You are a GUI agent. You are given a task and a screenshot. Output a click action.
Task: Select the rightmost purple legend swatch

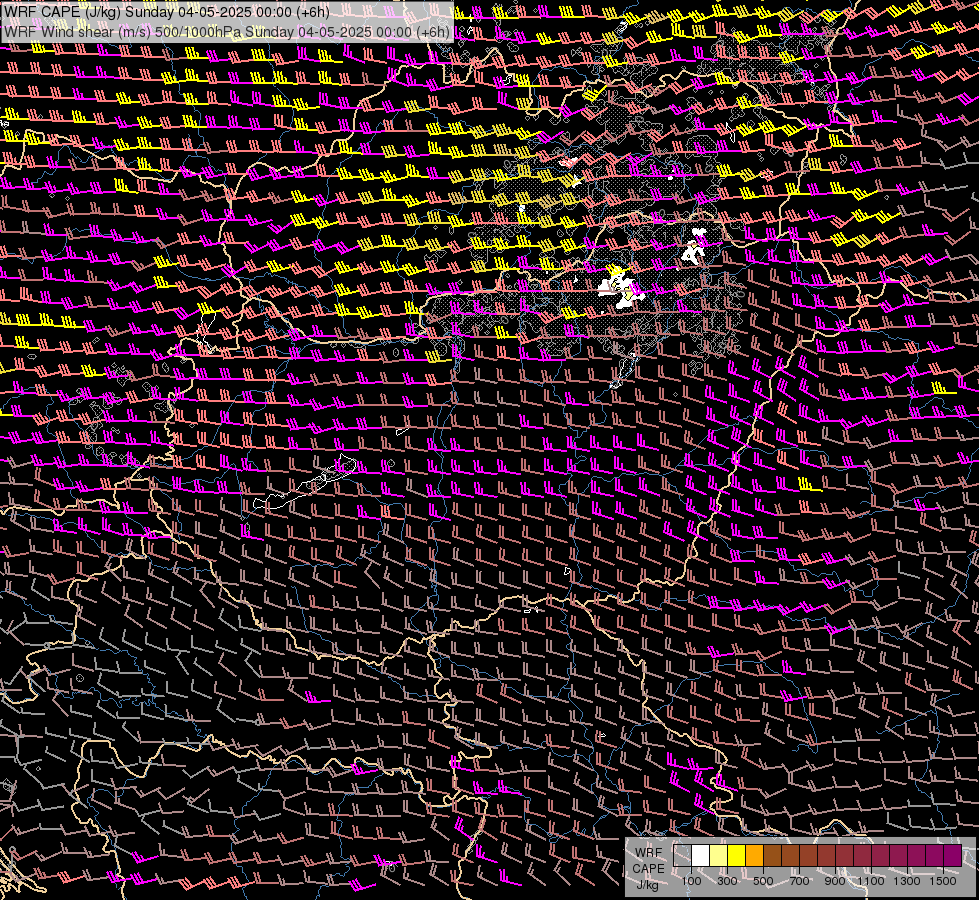952,855
